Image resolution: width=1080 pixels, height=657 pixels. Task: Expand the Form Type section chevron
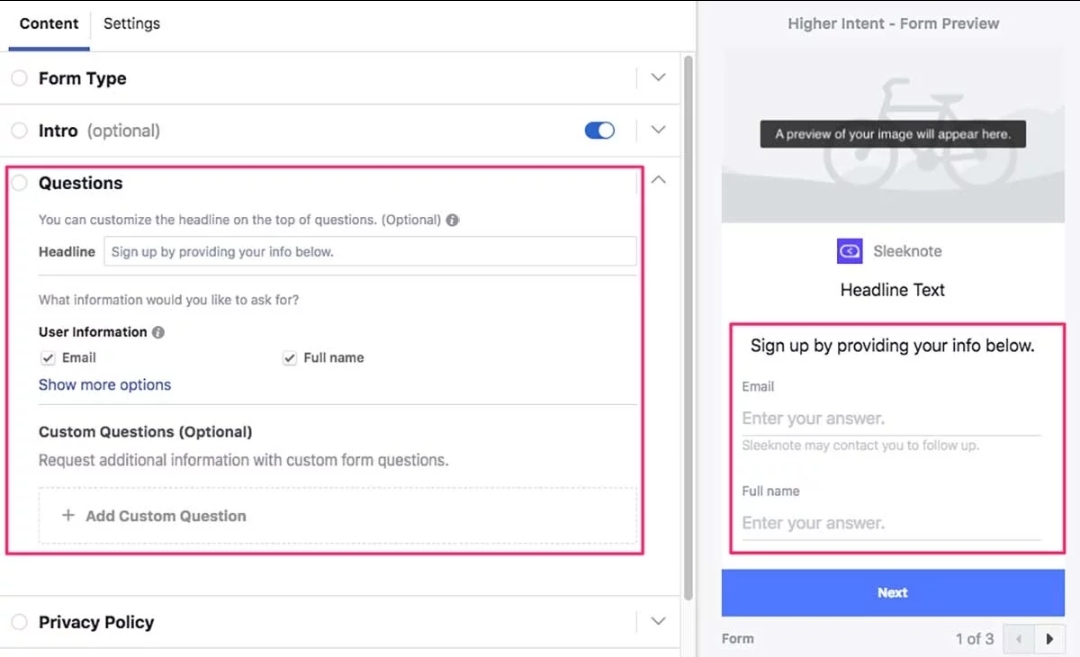[658, 77]
